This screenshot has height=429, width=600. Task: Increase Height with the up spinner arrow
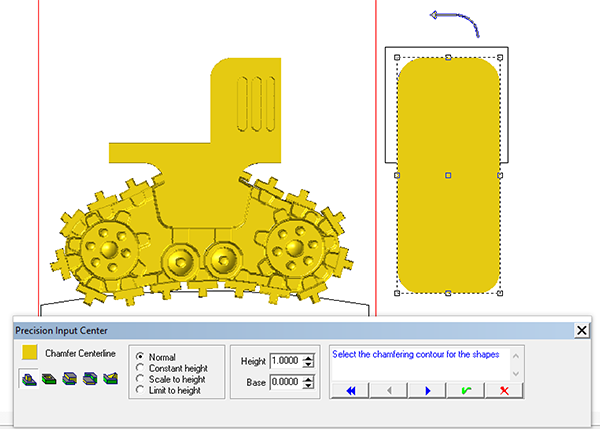click(308, 358)
